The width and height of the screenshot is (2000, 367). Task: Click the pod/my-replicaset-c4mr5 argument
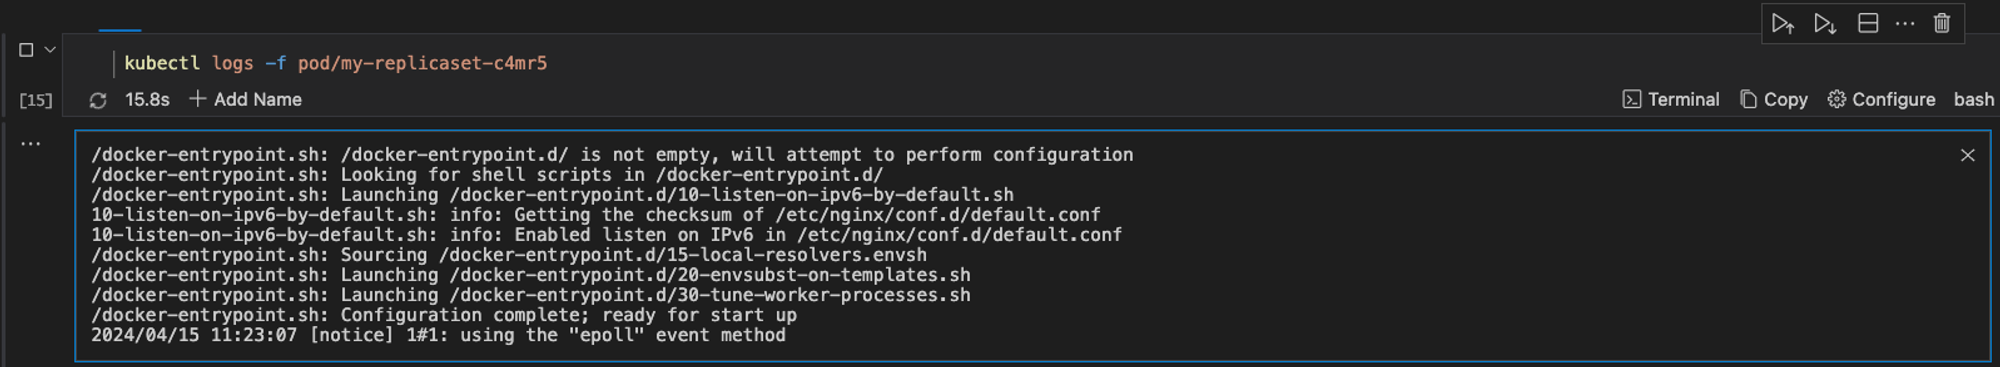[x=422, y=63]
